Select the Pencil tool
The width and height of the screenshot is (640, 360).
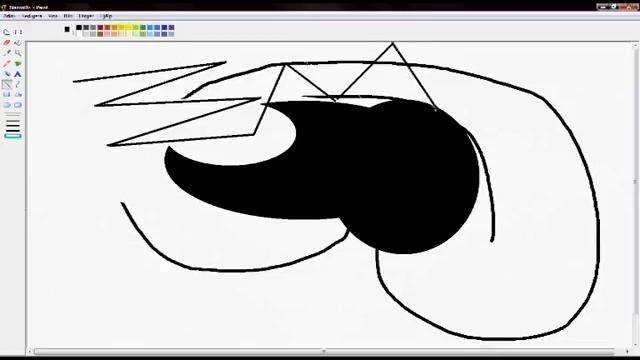tap(7, 64)
